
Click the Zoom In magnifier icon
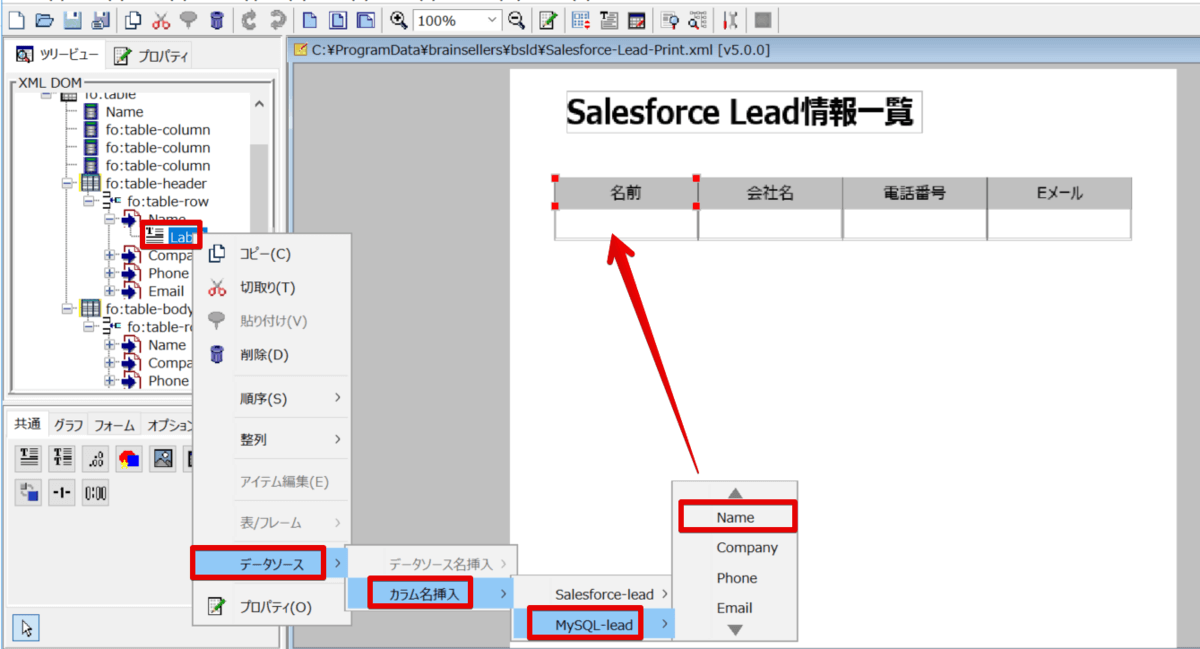pos(399,19)
